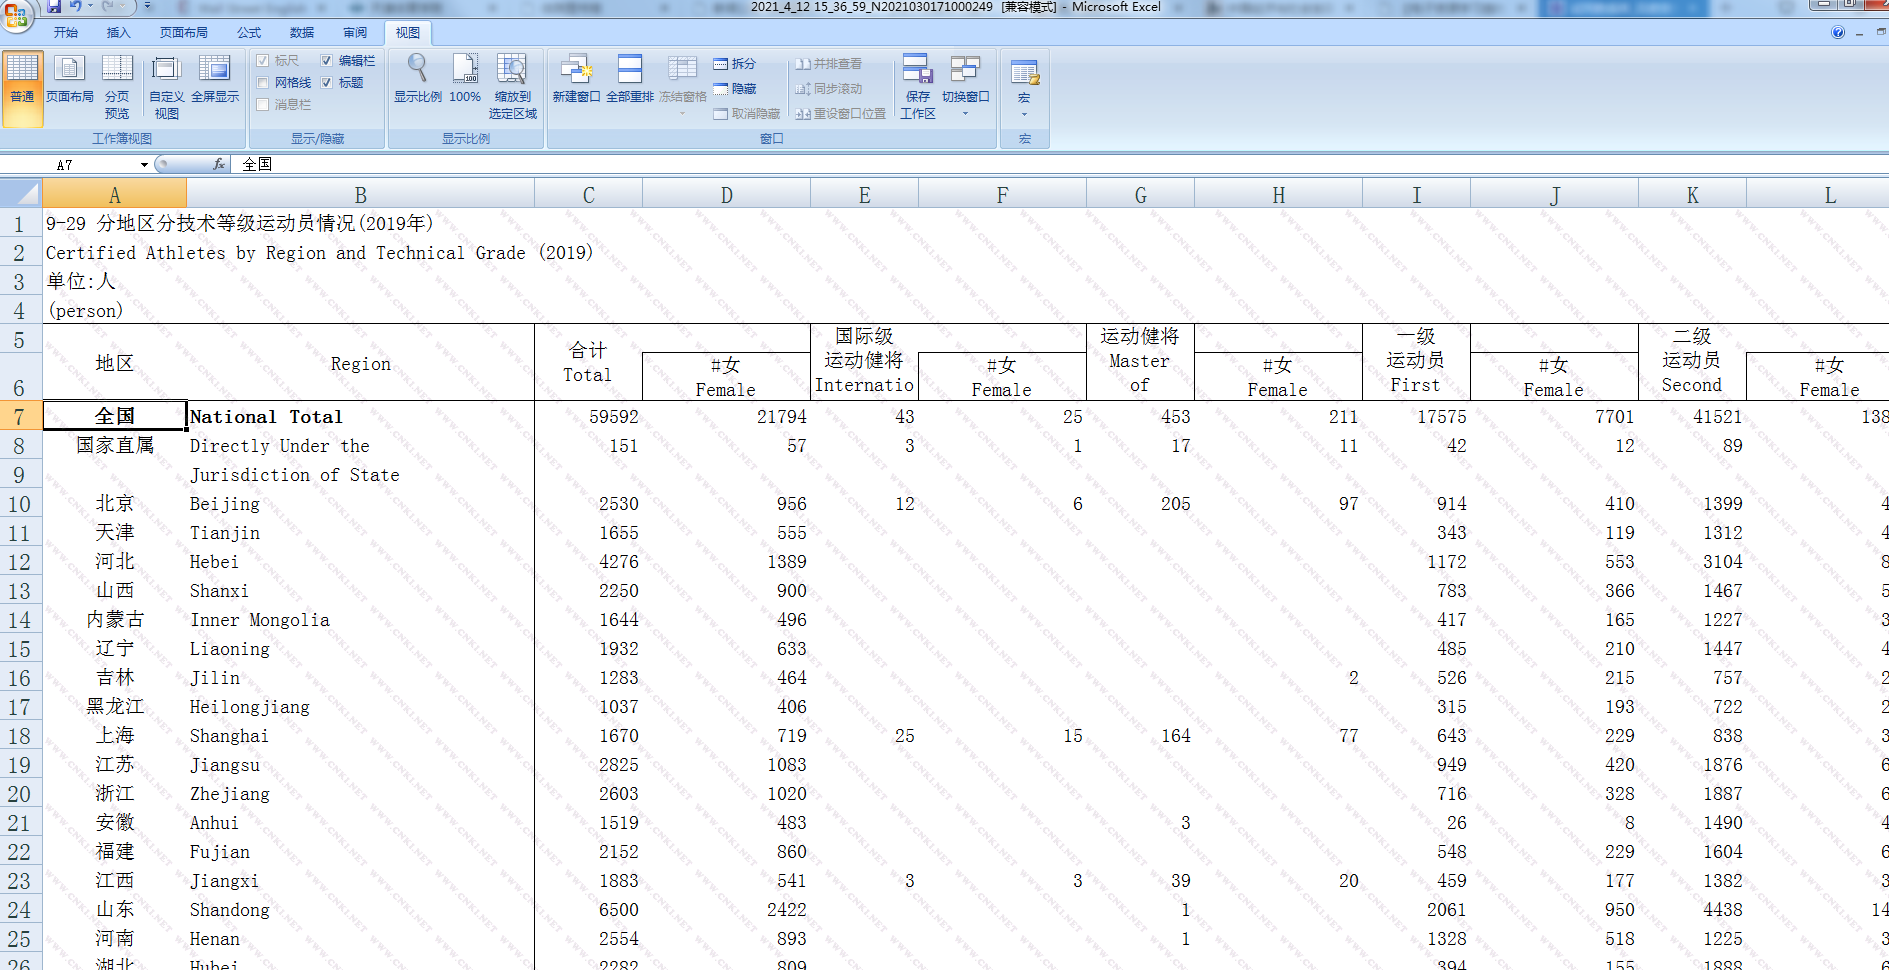This screenshot has width=1889, height=970.
Task: Click the header cell '合计 Total'
Action: pyautogui.click(x=588, y=362)
